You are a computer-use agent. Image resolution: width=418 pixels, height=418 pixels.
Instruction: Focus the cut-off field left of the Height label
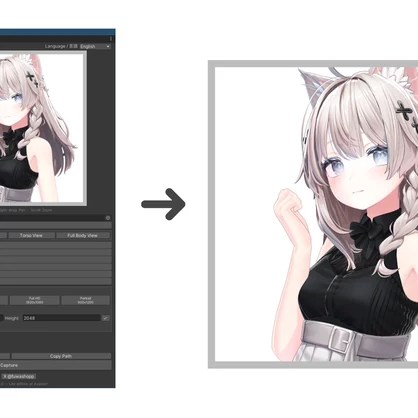pos(2,318)
